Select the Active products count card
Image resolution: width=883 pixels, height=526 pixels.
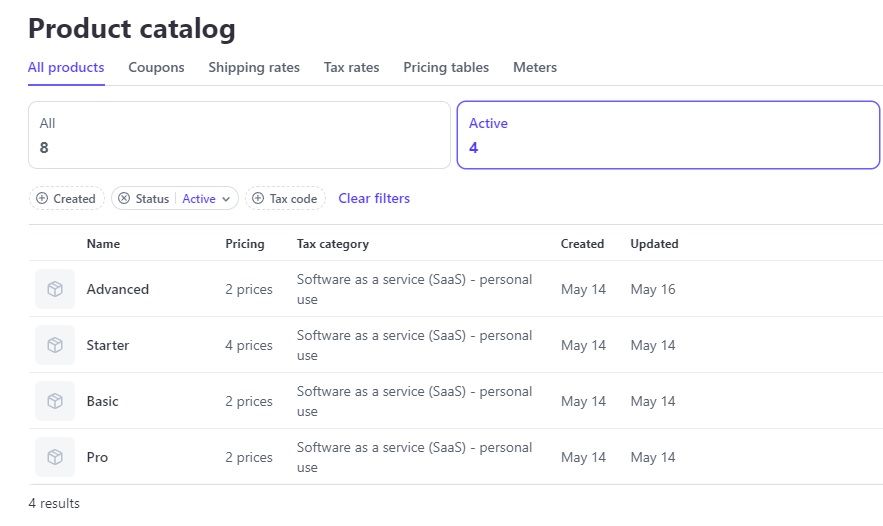tap(668, 135)
